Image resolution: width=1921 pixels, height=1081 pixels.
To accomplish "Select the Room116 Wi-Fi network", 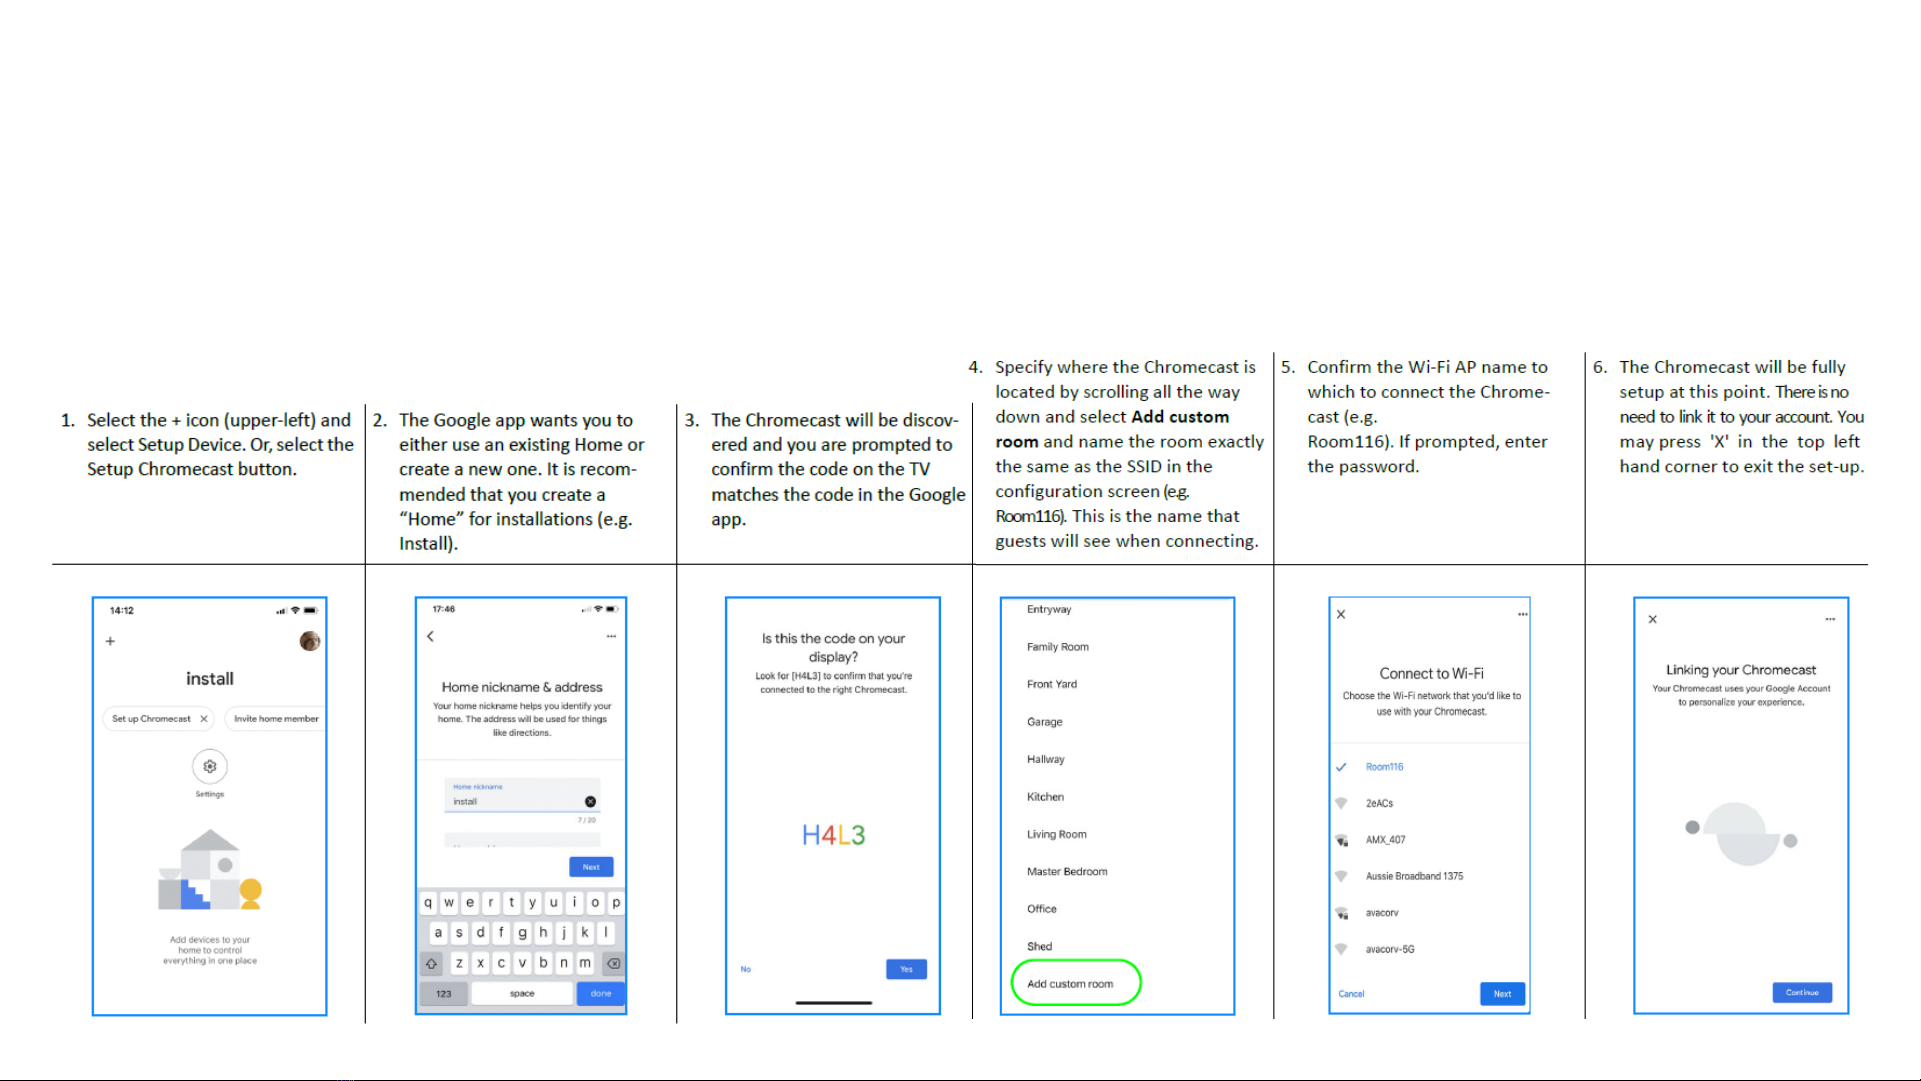I will (1385, 767).
